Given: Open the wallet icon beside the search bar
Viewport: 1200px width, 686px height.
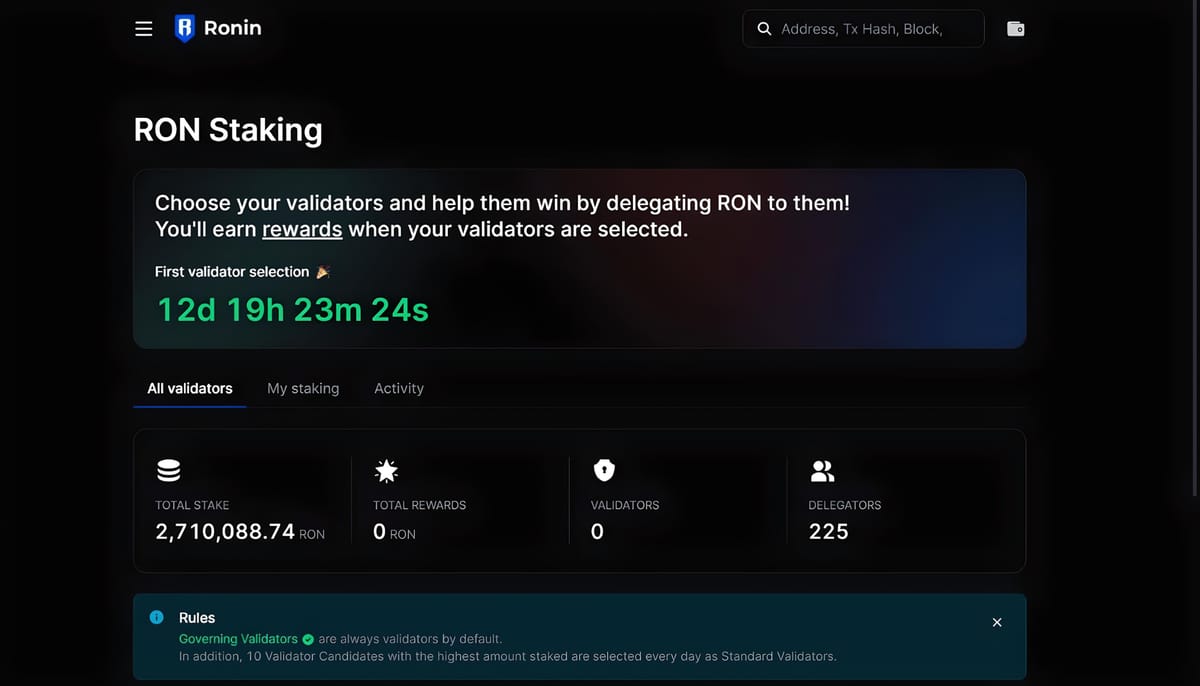Looking at the screenshot, I should click(x=1015, y=28).
